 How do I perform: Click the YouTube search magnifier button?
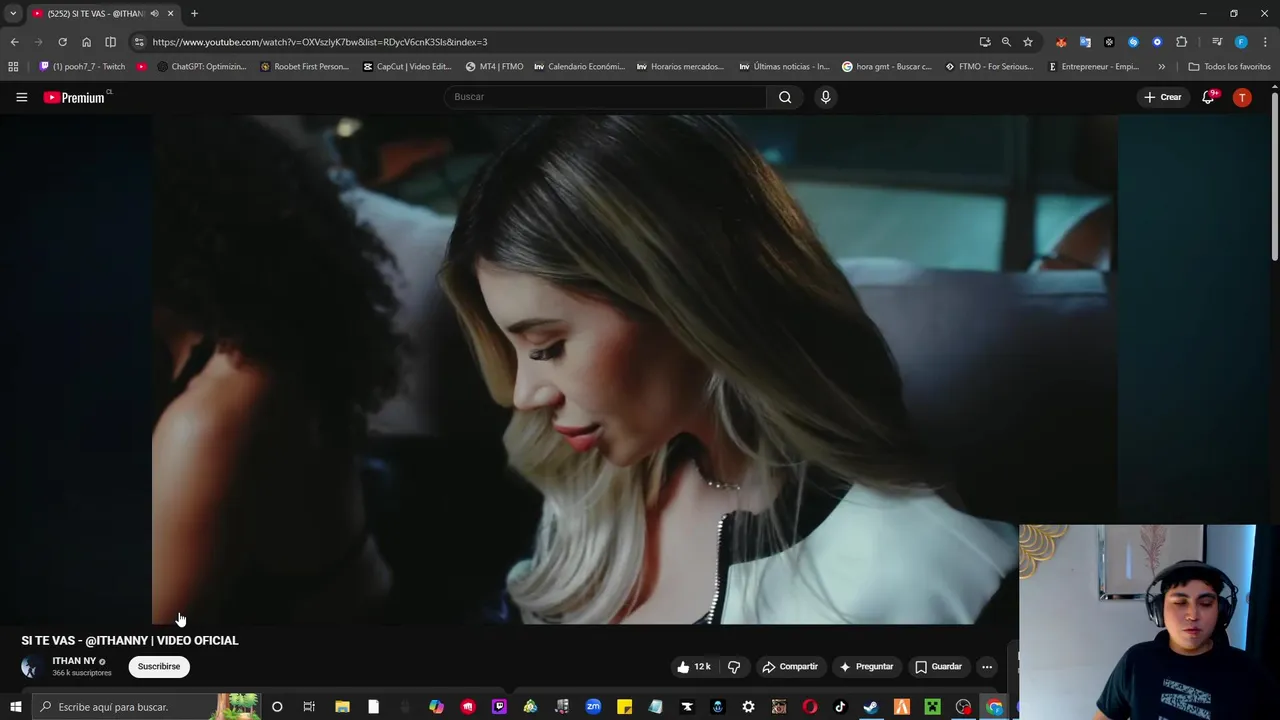(785, 97)
